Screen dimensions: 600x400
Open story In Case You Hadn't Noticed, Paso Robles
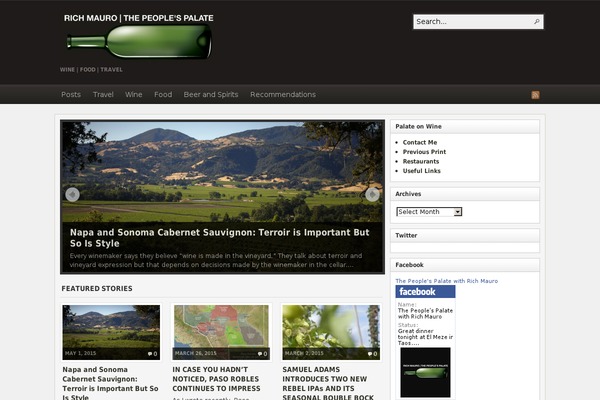(216, 379)
